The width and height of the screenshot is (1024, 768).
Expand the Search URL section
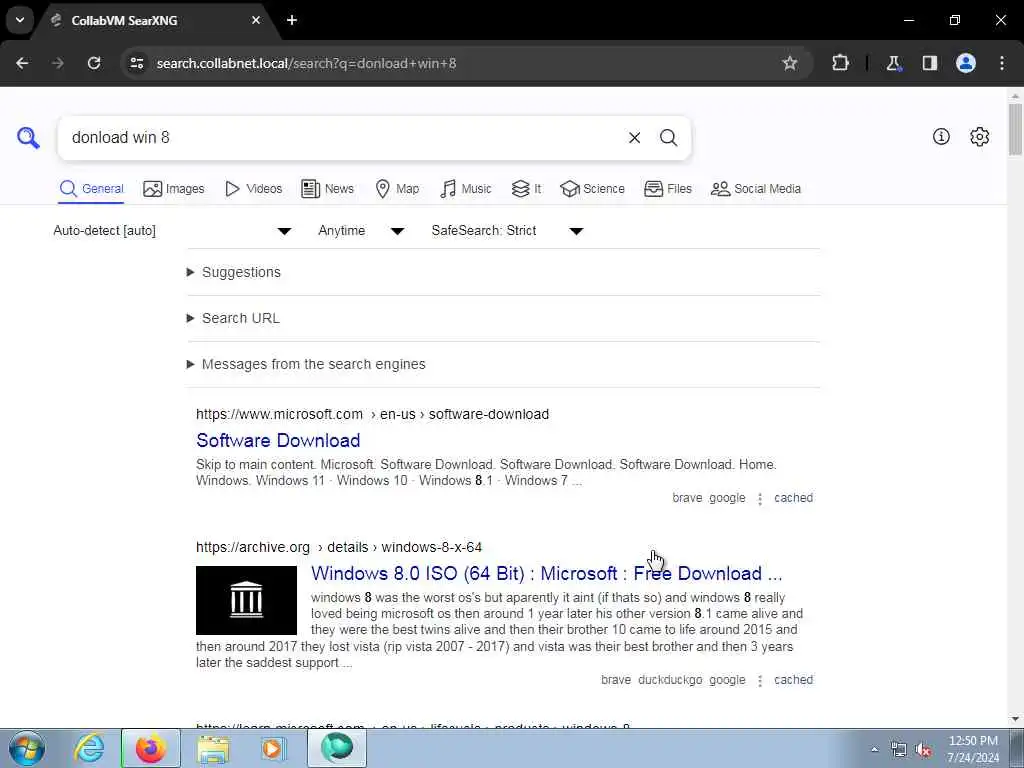233,318
